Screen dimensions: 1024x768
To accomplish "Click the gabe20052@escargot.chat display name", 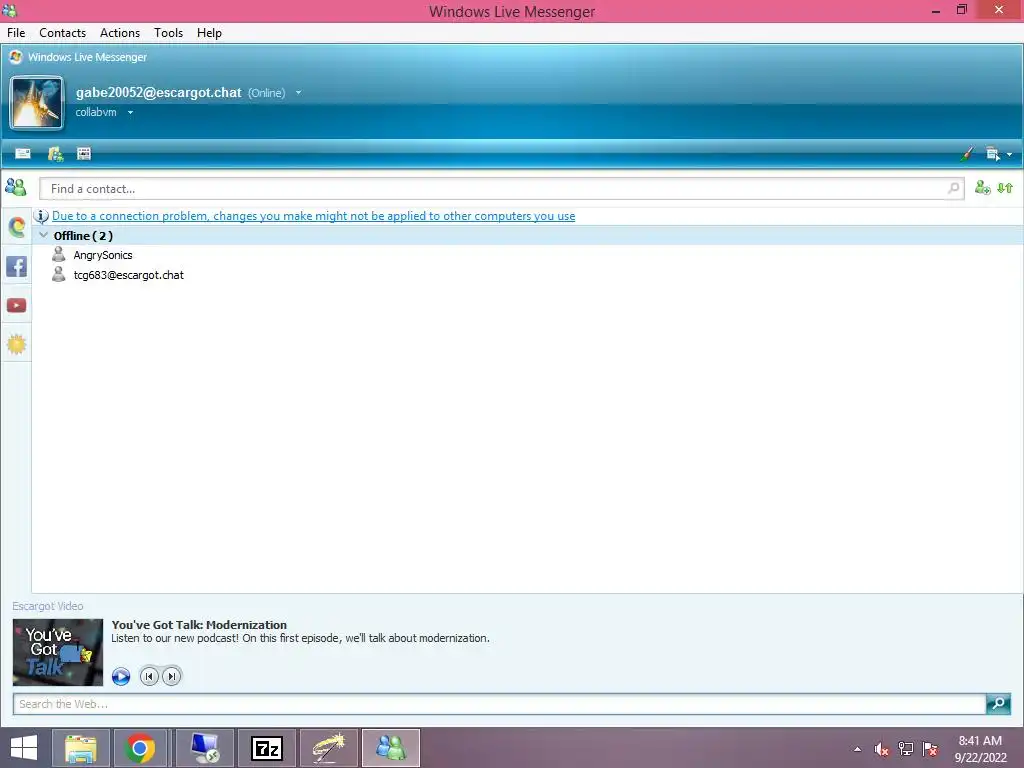I will coord(159,93).
